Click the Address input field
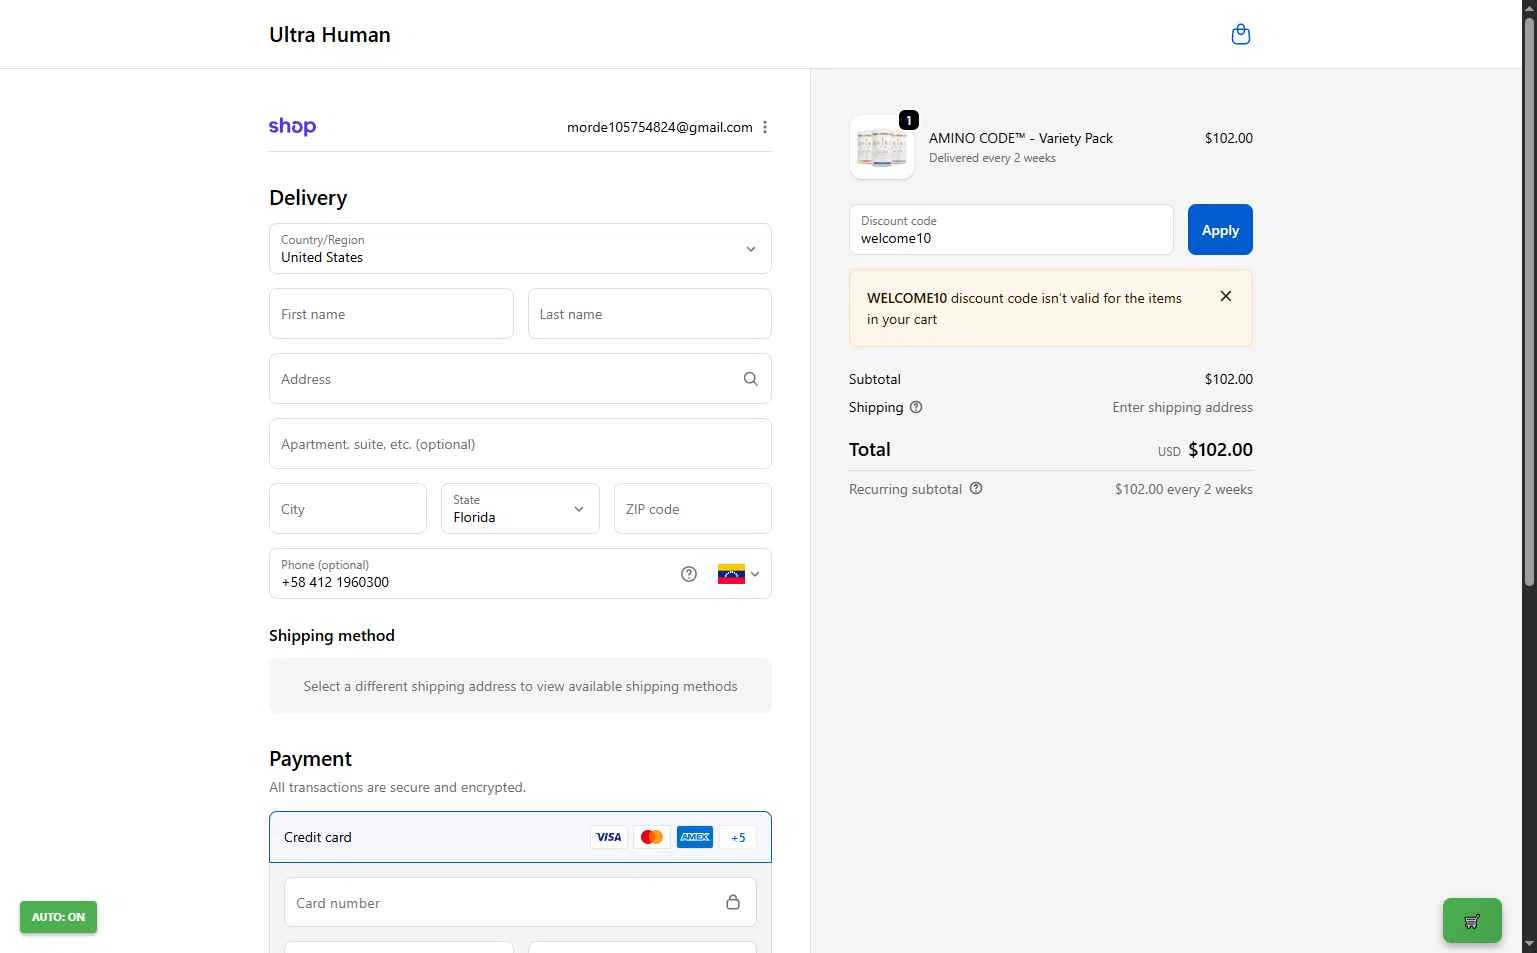The height and width of the screenshot is (953, 1537). point(520,379)
